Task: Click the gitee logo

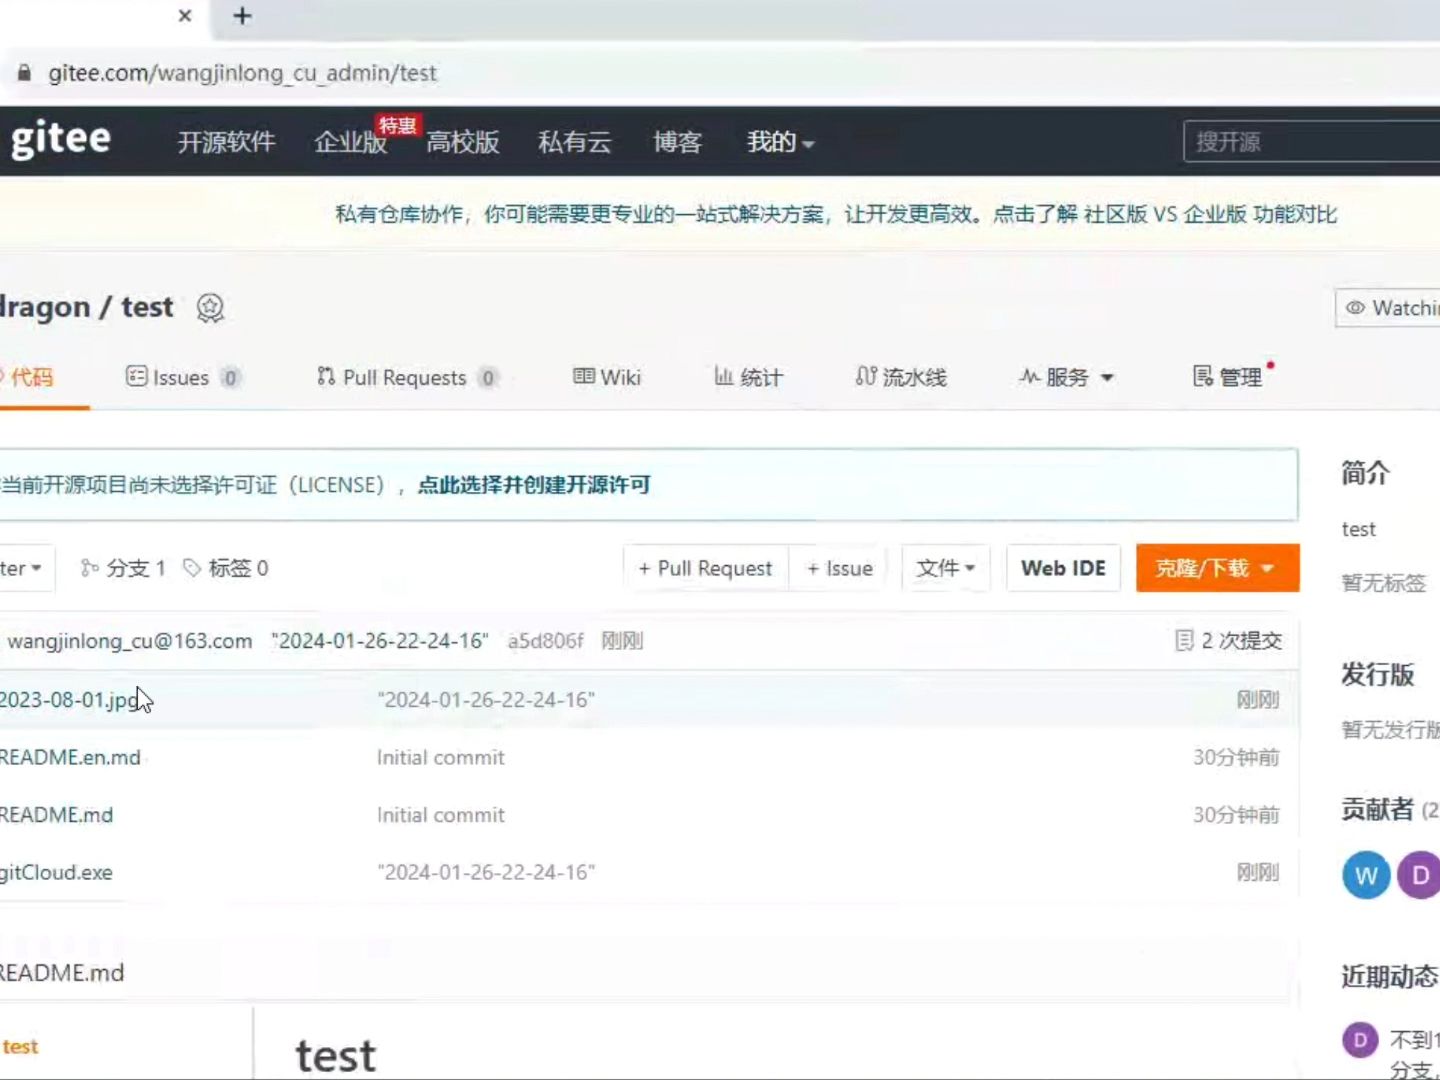Action: tap(60, 139)
